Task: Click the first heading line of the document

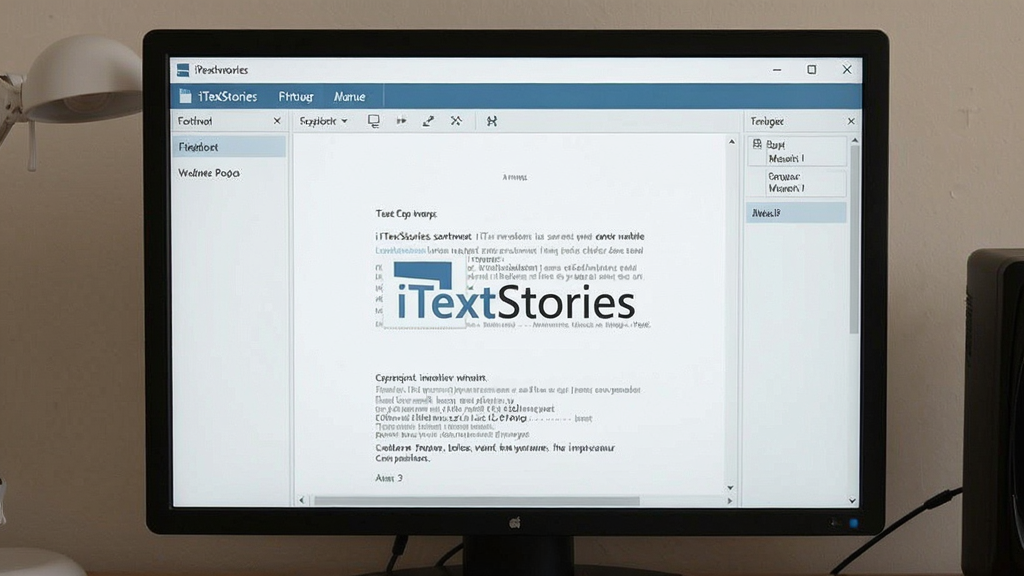Action: point(406,214)
